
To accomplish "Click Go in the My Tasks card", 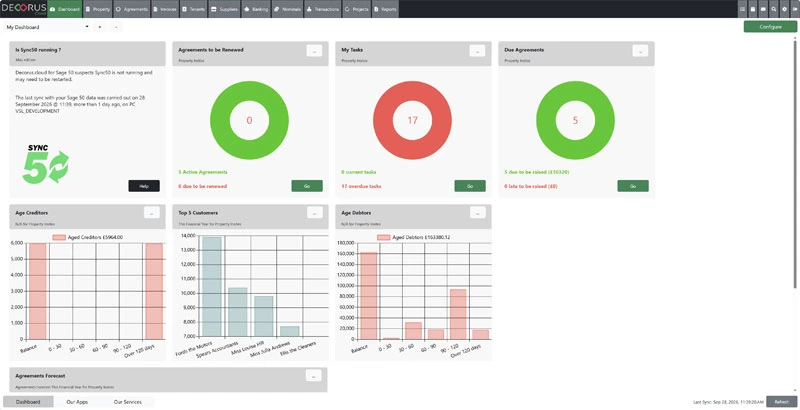I will click(470, 186).
